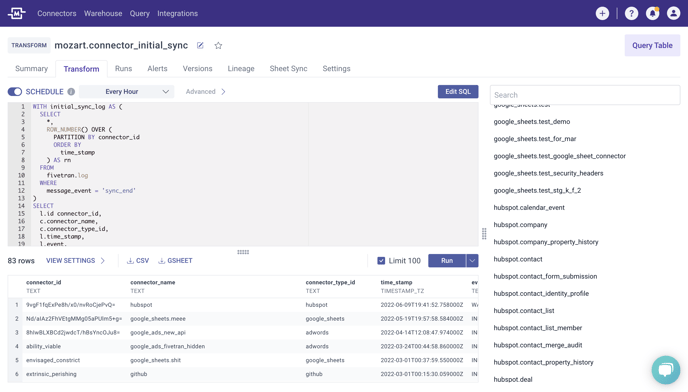Image resolution: width=688 pixels, height=392 pixels.
Task: Click the edit pencil icon beside transform name
Action: pos(200,45)
